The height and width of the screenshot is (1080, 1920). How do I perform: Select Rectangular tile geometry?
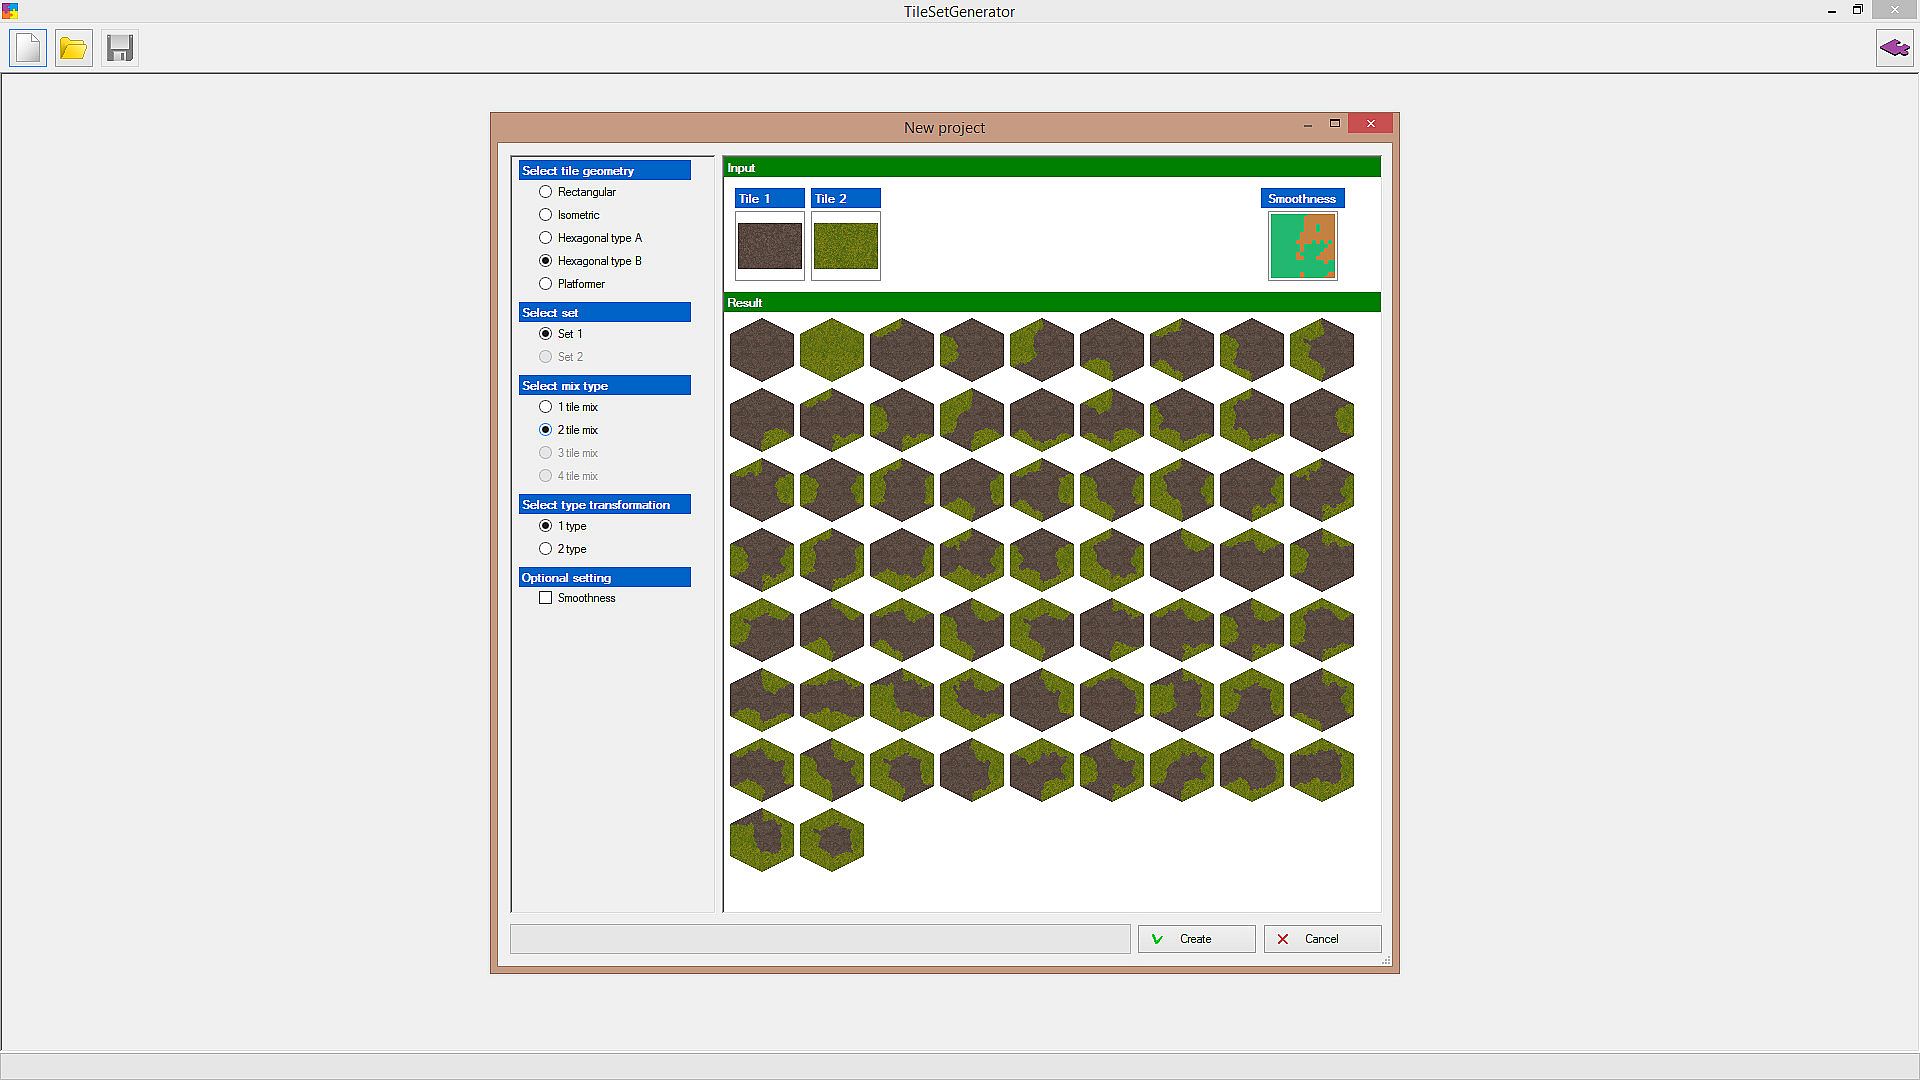point(546,192)
